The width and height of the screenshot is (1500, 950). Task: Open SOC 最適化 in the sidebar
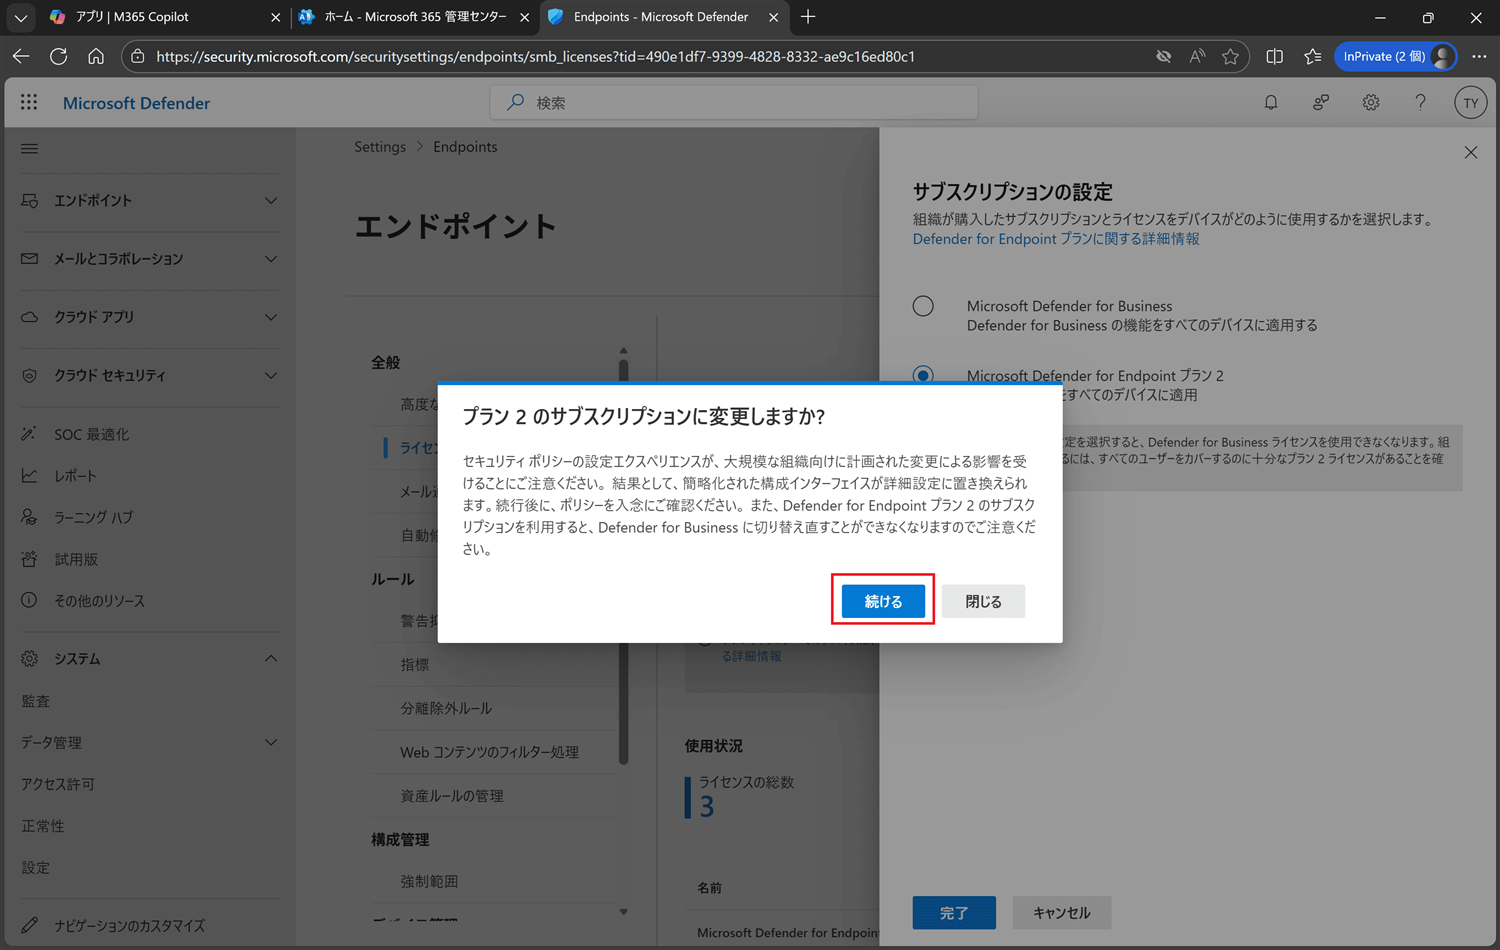(91, 435)
